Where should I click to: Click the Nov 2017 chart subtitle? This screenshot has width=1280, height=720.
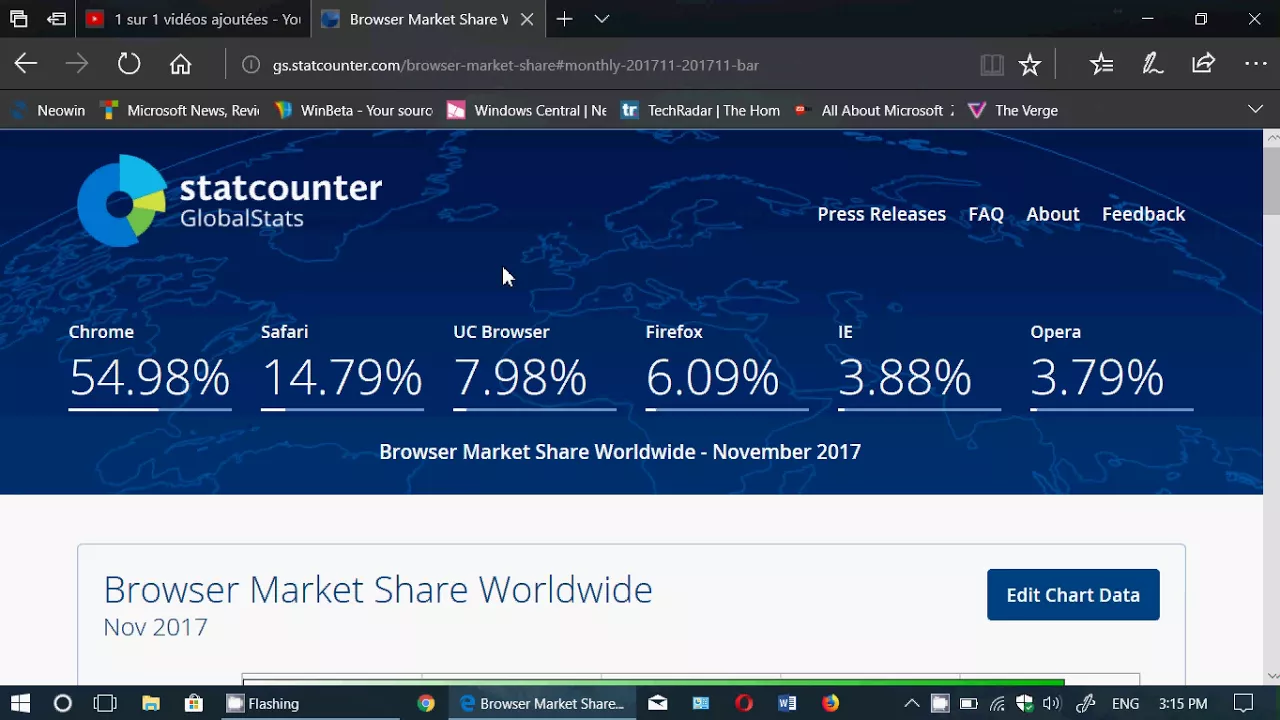155,627
